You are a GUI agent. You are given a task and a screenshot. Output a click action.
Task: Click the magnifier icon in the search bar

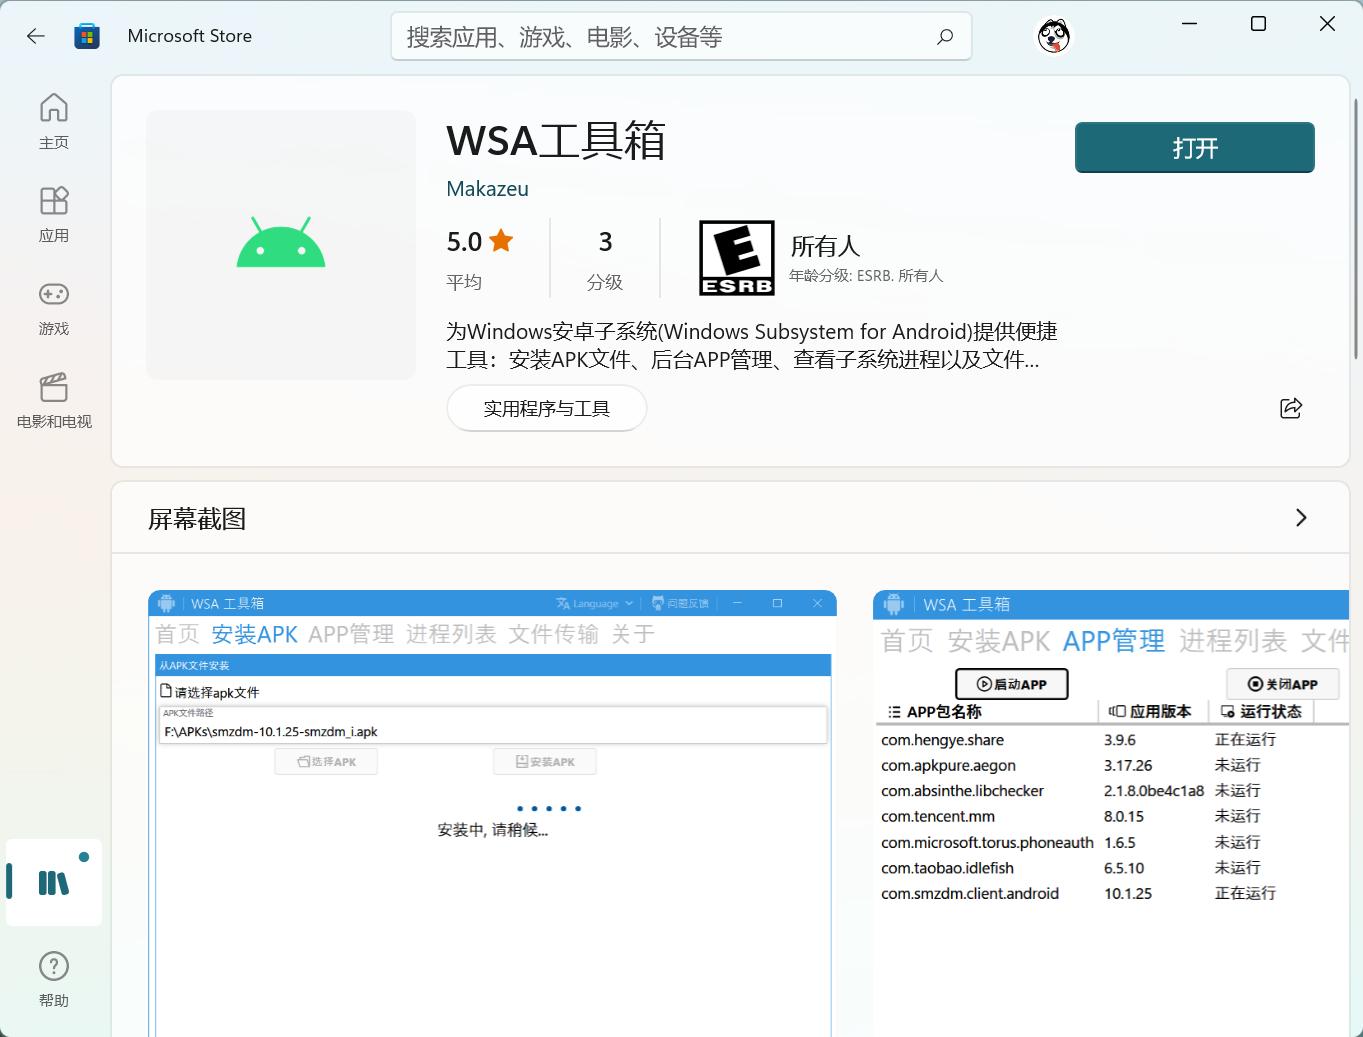(x=943, y=36)
